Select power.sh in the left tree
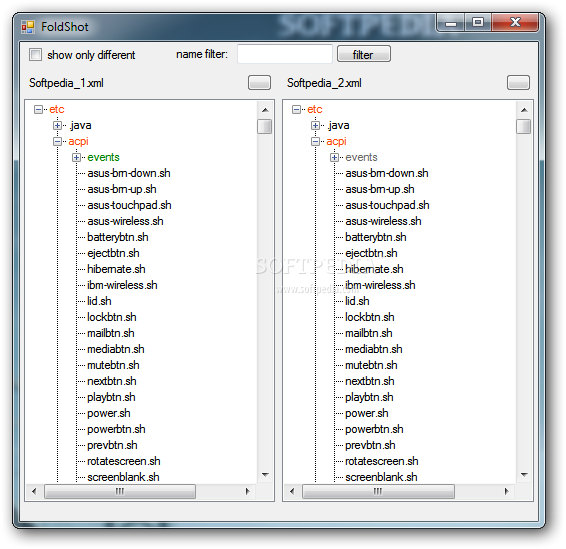Image resolution: width=566 pixels, height=549 pixels. coord(109,413)
